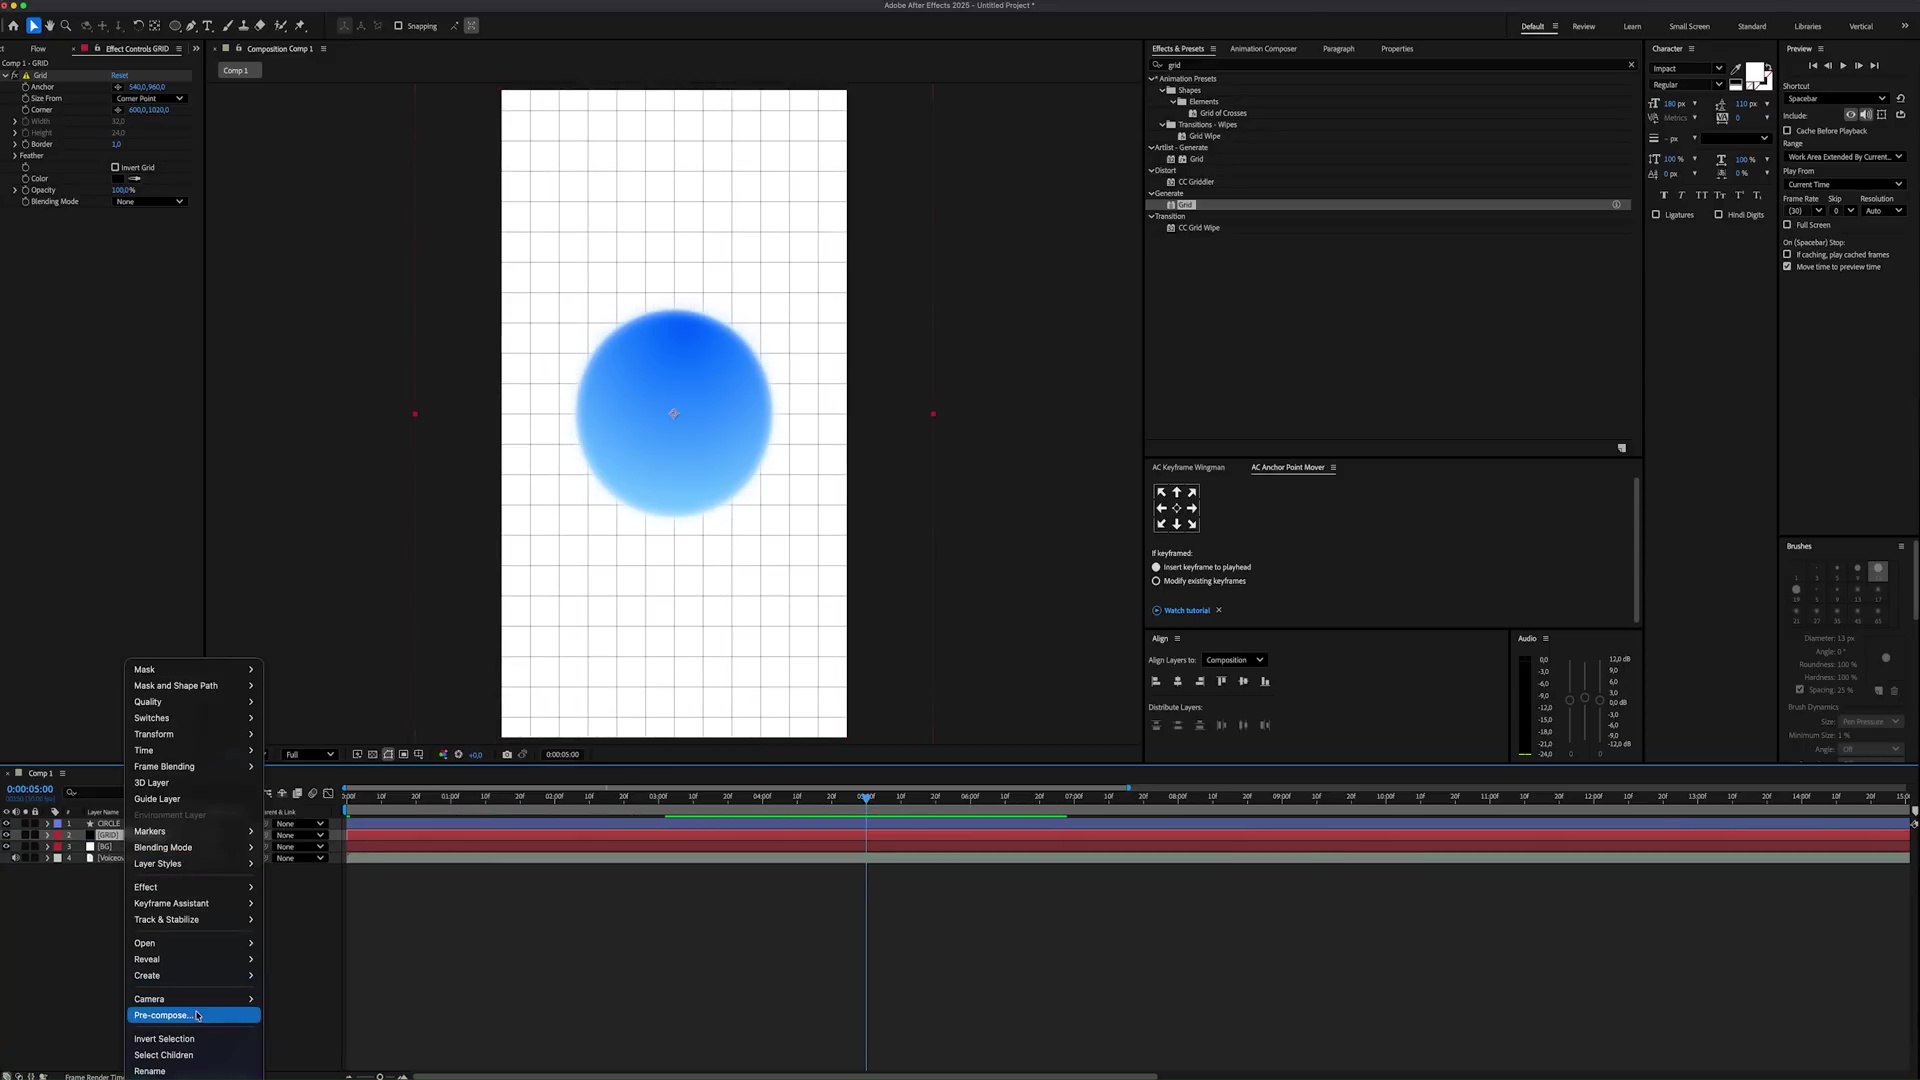Enable the Snapping checkbox
Image resolution: width=1920 pixels, height=1080 pixels.
398,26
